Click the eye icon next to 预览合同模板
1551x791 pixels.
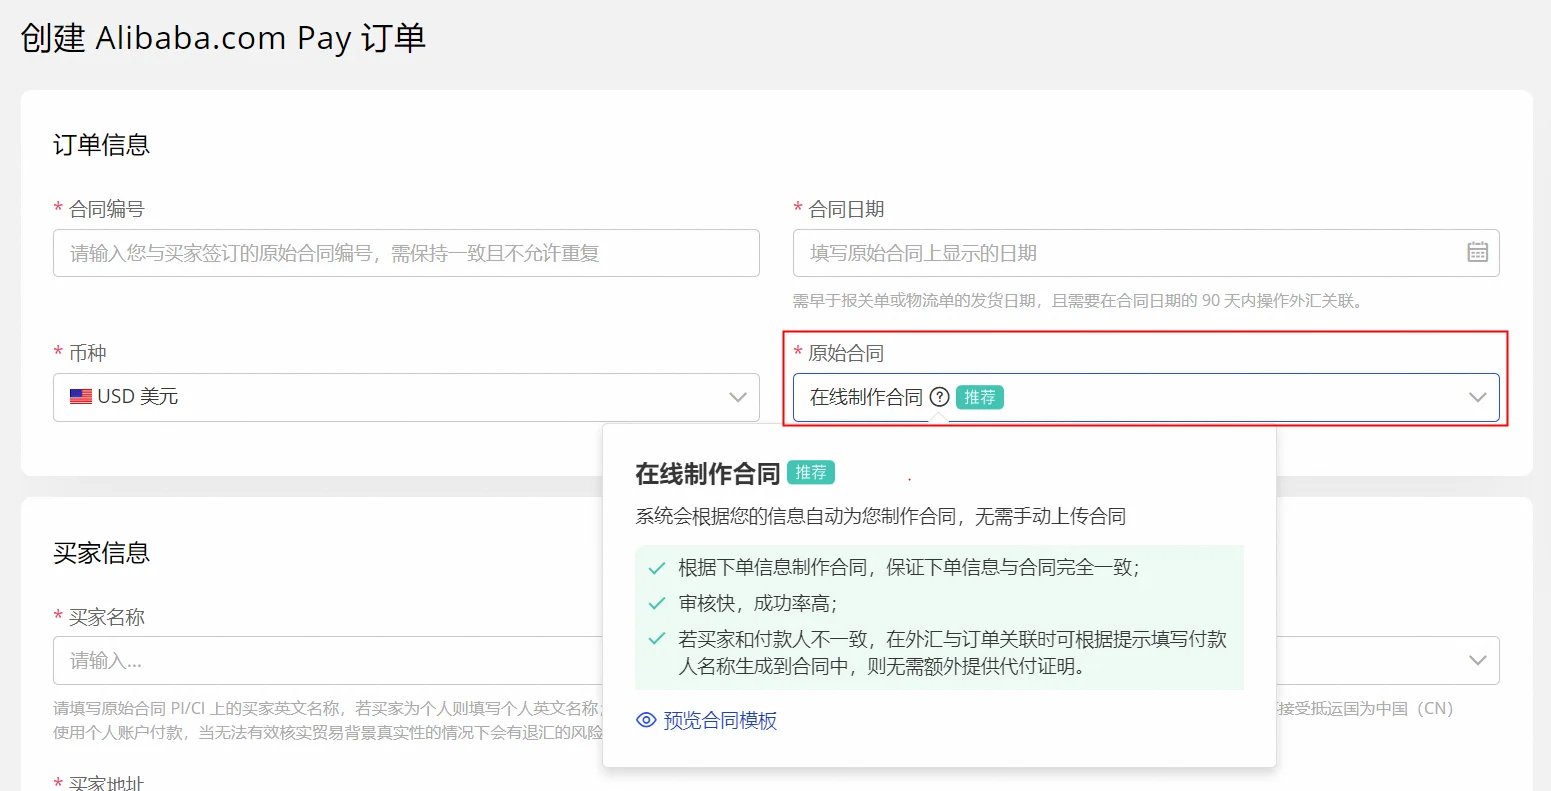click(646, 720)
